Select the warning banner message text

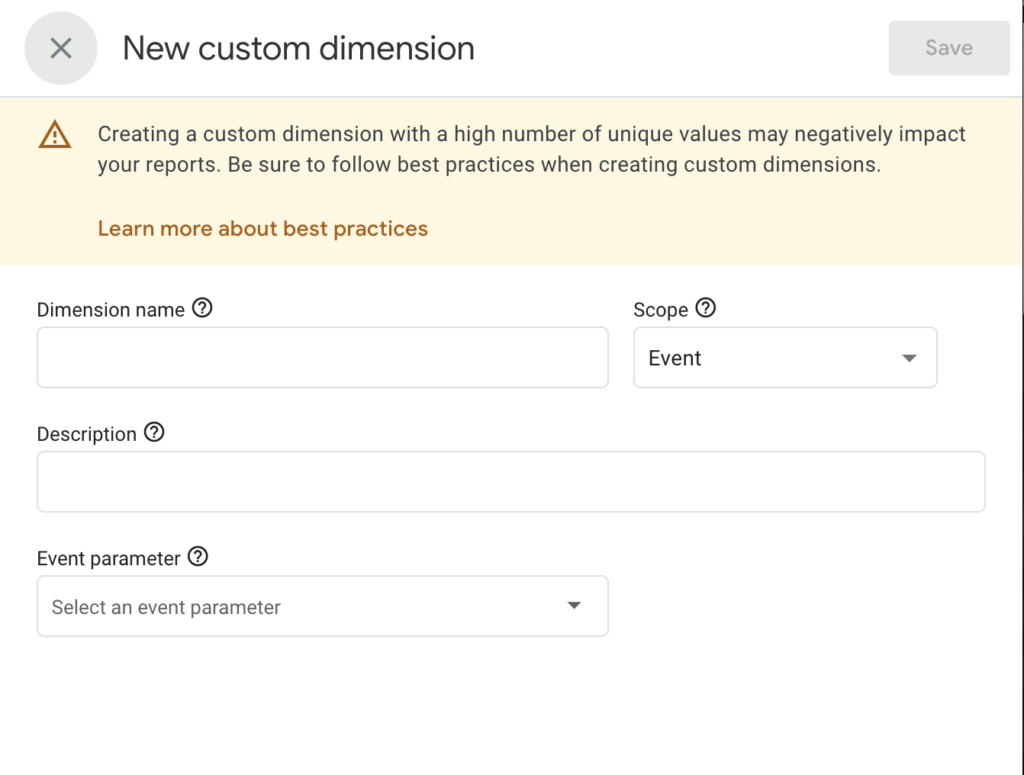point(530,148)
